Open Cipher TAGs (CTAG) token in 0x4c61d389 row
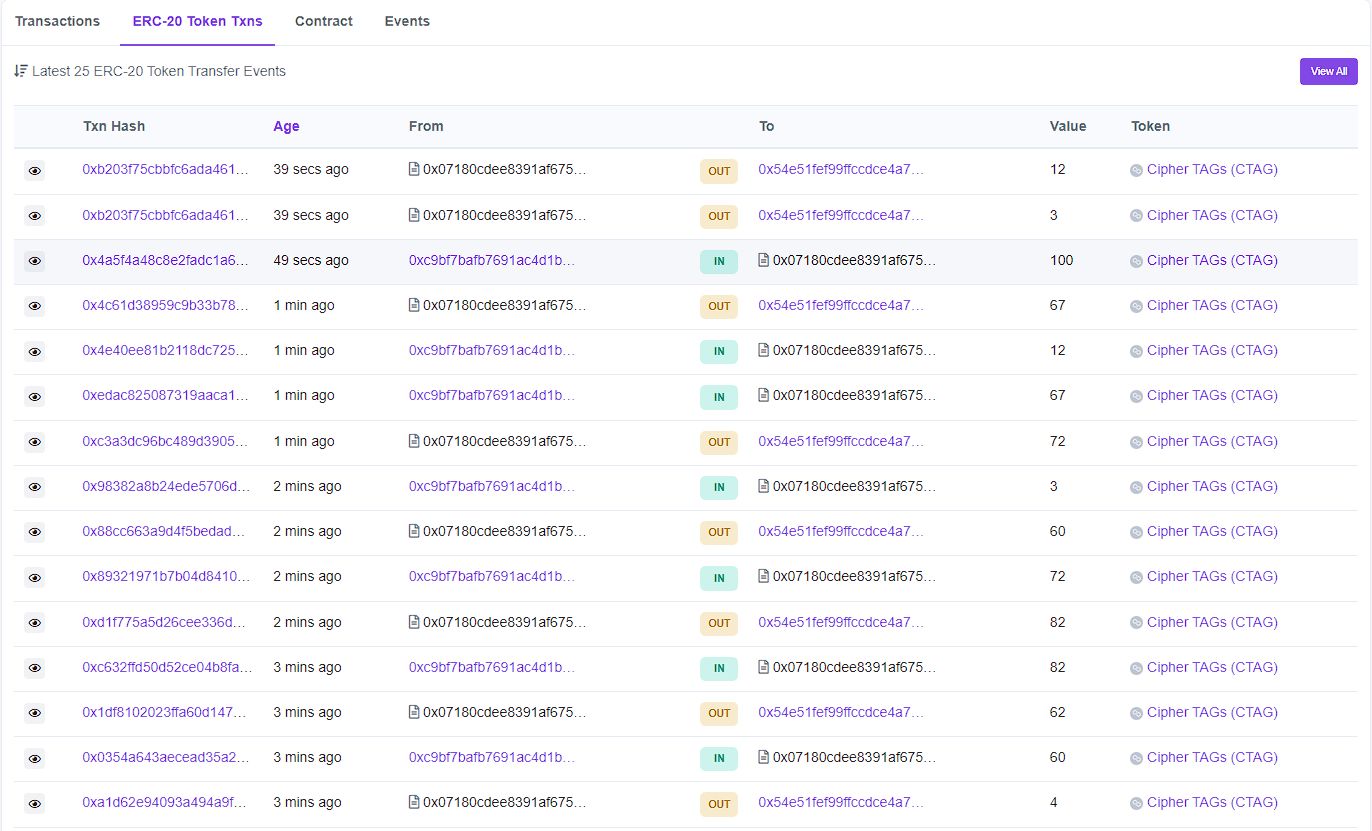Viewport: 1372px width, 831px height. pos(1212,305)
